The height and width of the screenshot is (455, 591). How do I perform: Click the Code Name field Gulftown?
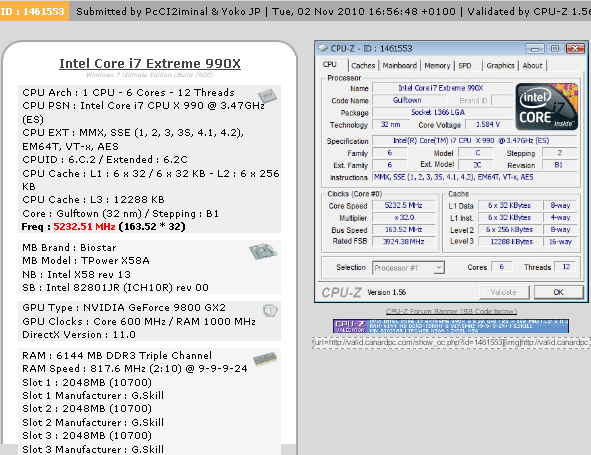409,100
